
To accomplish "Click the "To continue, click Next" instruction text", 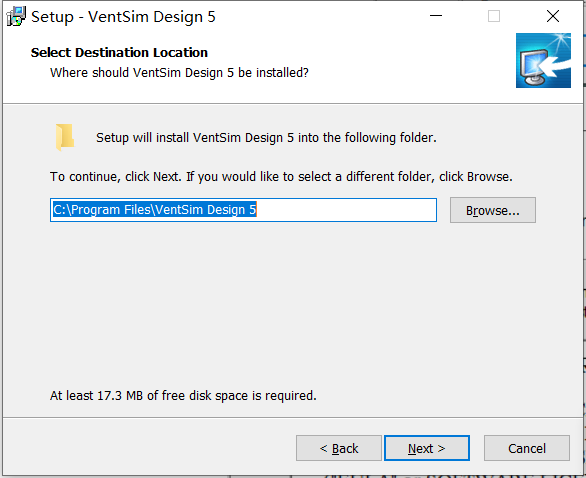I will 281,176.
